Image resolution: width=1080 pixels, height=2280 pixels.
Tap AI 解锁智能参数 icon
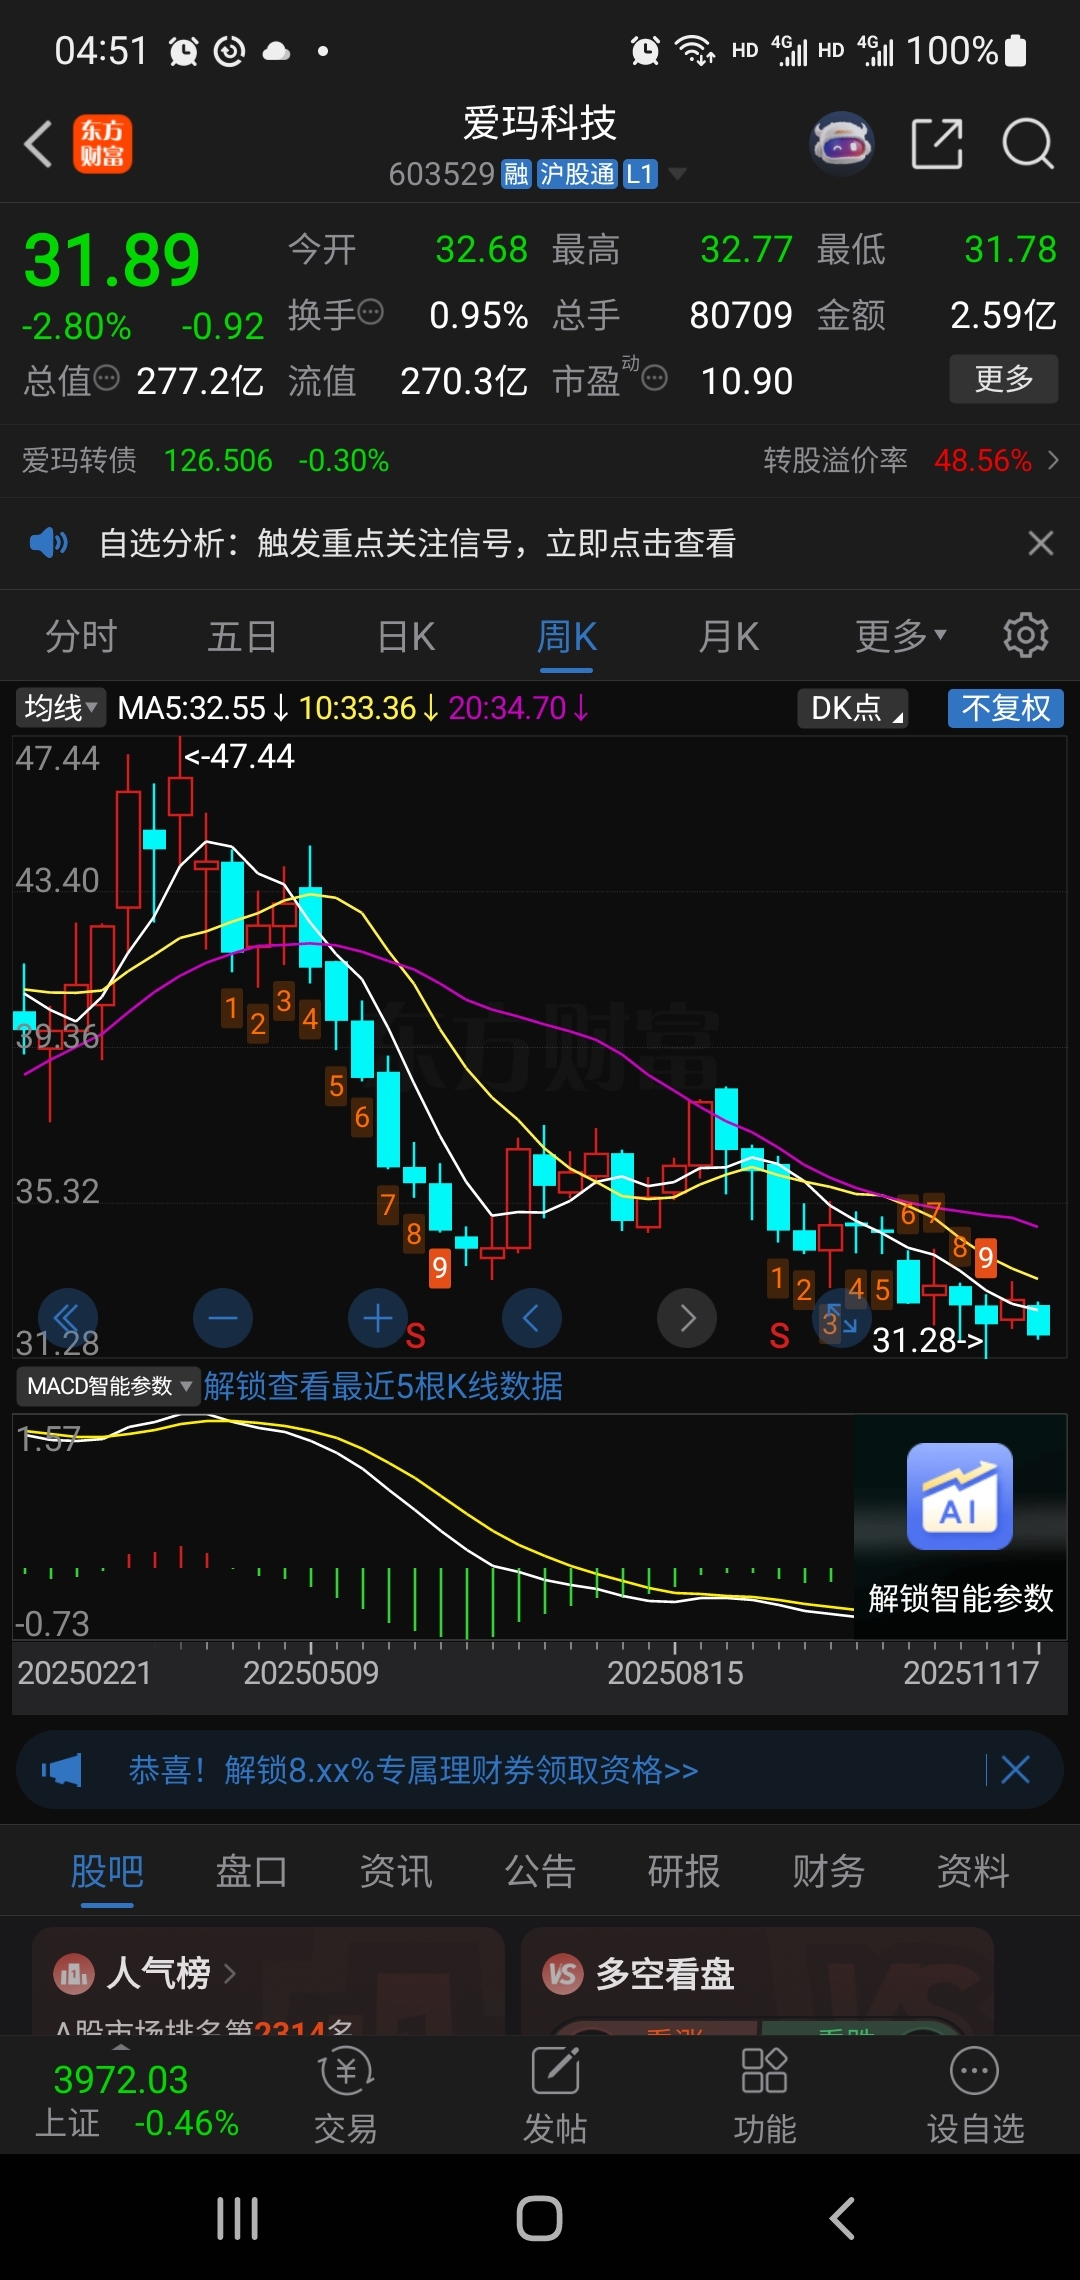point(960,1496)
